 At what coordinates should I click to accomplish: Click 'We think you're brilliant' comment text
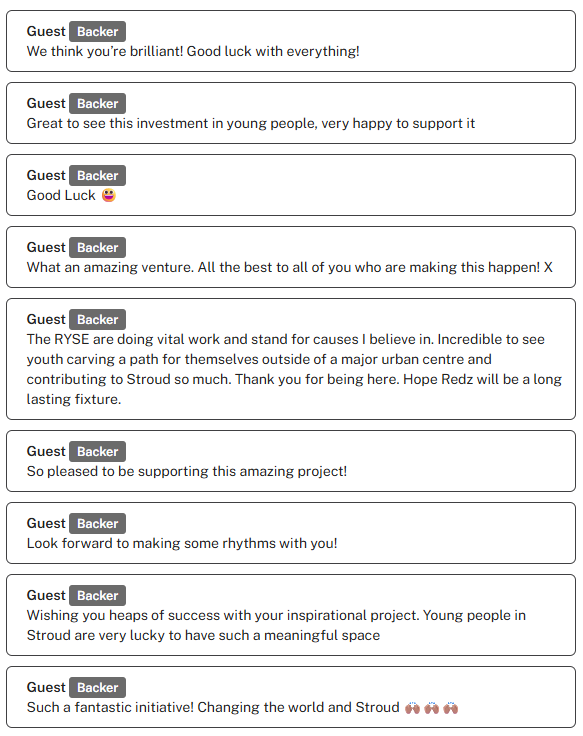(193, 51)
